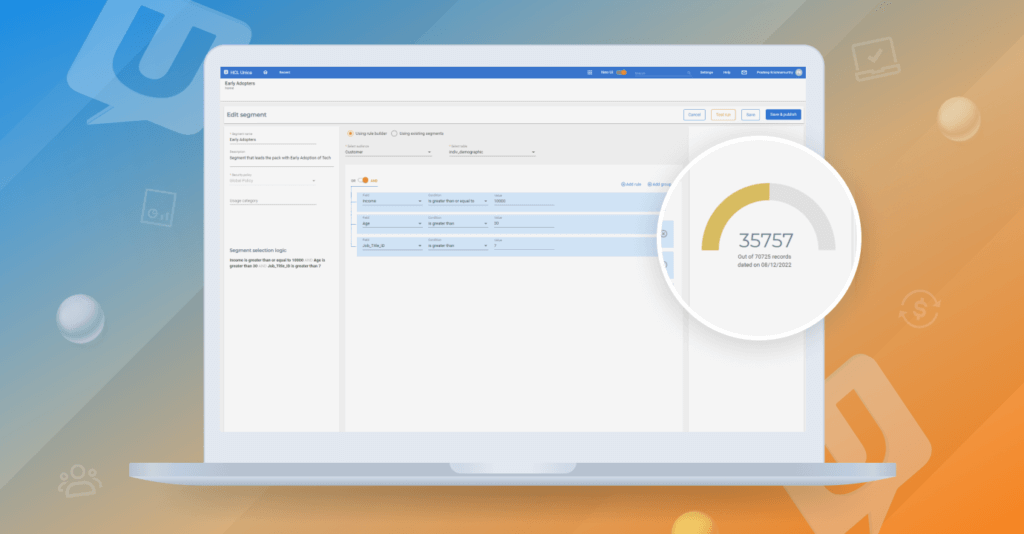Click the Add rule plus icon
This screenshot has height=534, width=1024.
622,184
